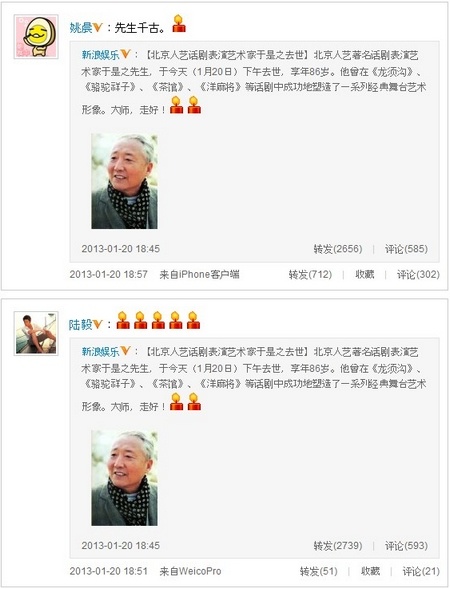This screenshot has width=450, height=589.
Task: Open 陆毅's profile avatar
Action: pyautogui.click(x=36, y=333)
